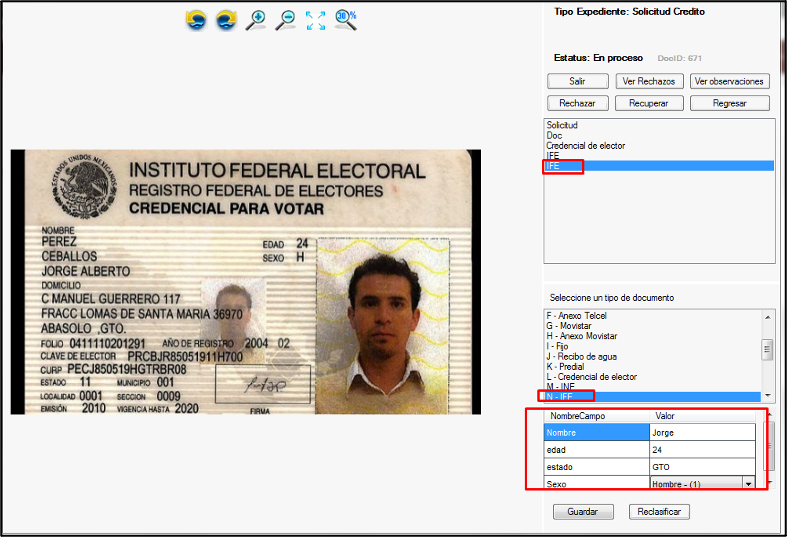Set zoom to 30% using magnifier icon
Screen dimensions: 788x538
346,19
